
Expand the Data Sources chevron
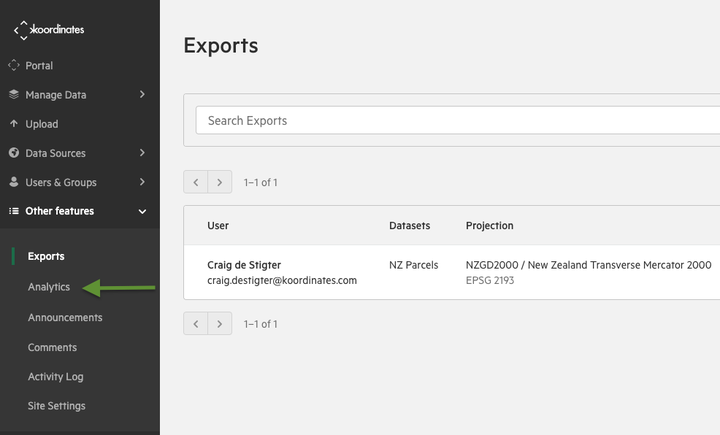pos(142,153)
